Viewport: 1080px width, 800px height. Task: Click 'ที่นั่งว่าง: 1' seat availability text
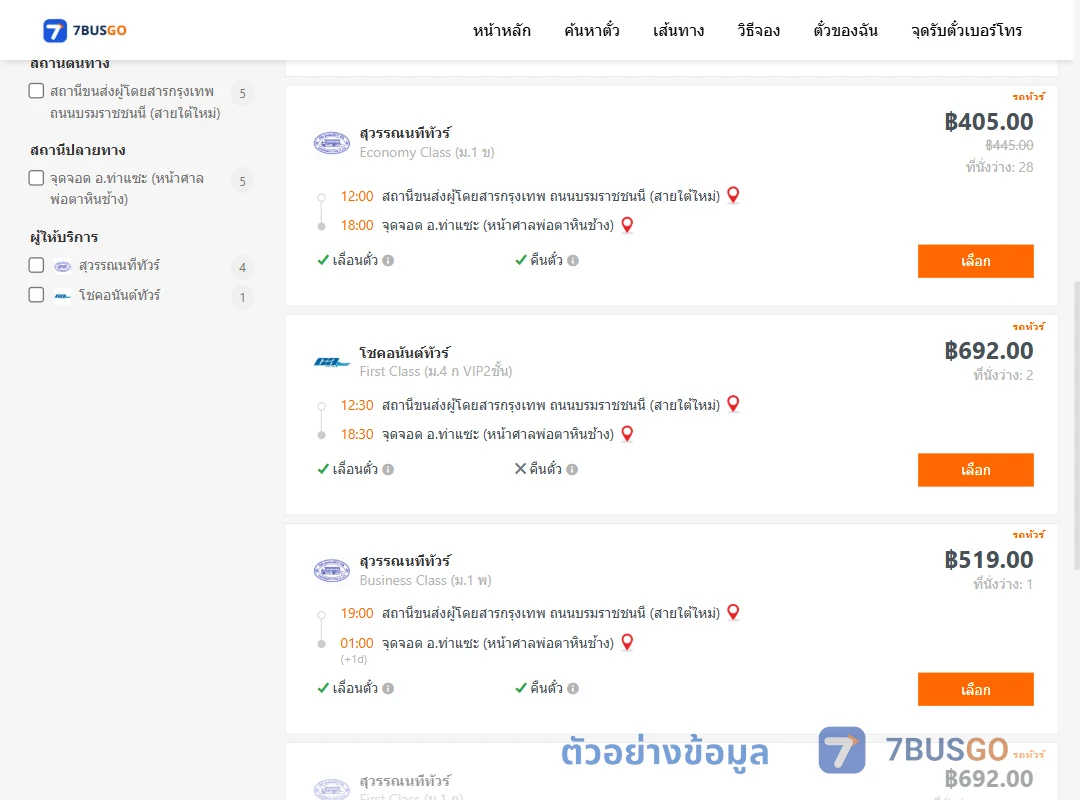tap(1003, 584)
